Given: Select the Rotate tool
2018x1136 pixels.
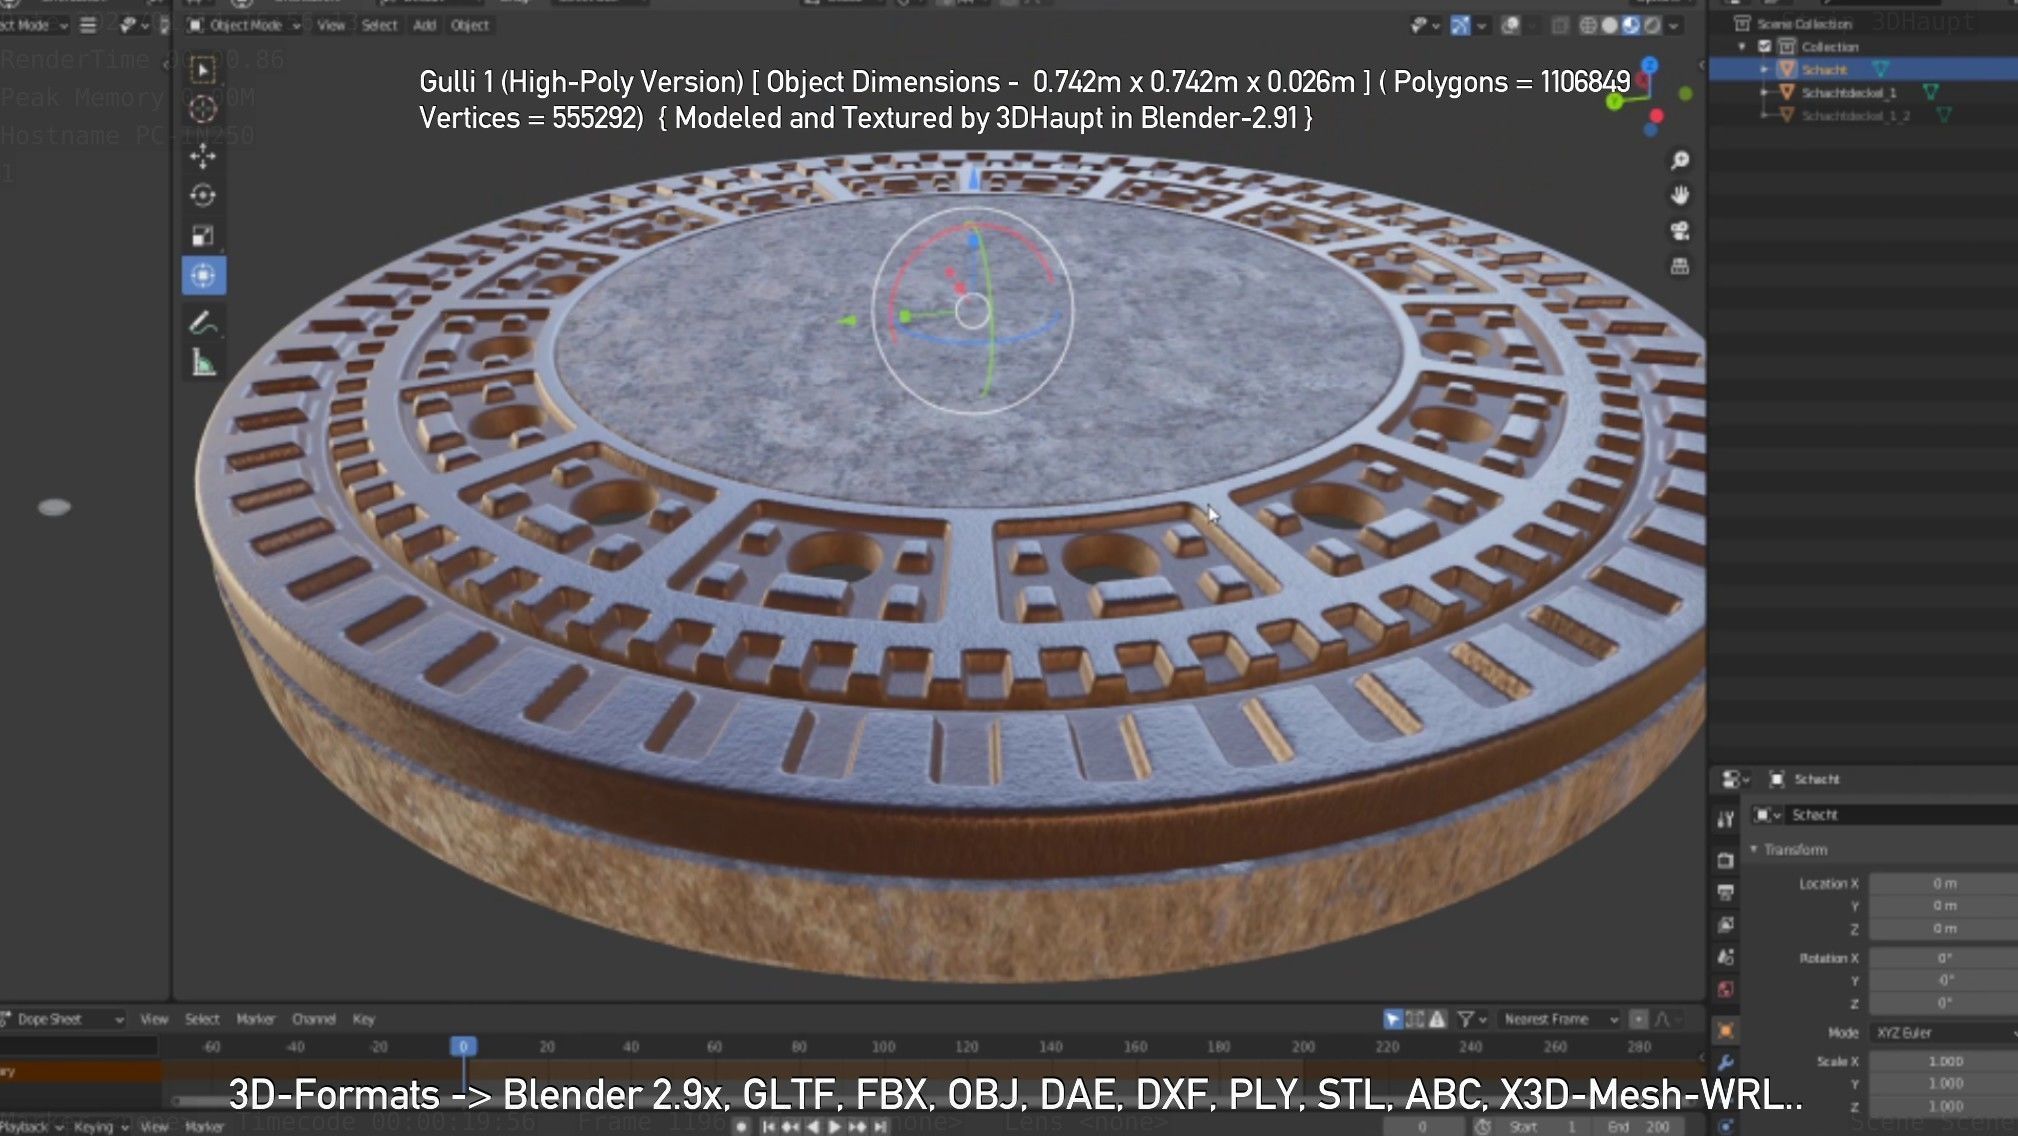Looking at the screenshot, I should [203, 196].
